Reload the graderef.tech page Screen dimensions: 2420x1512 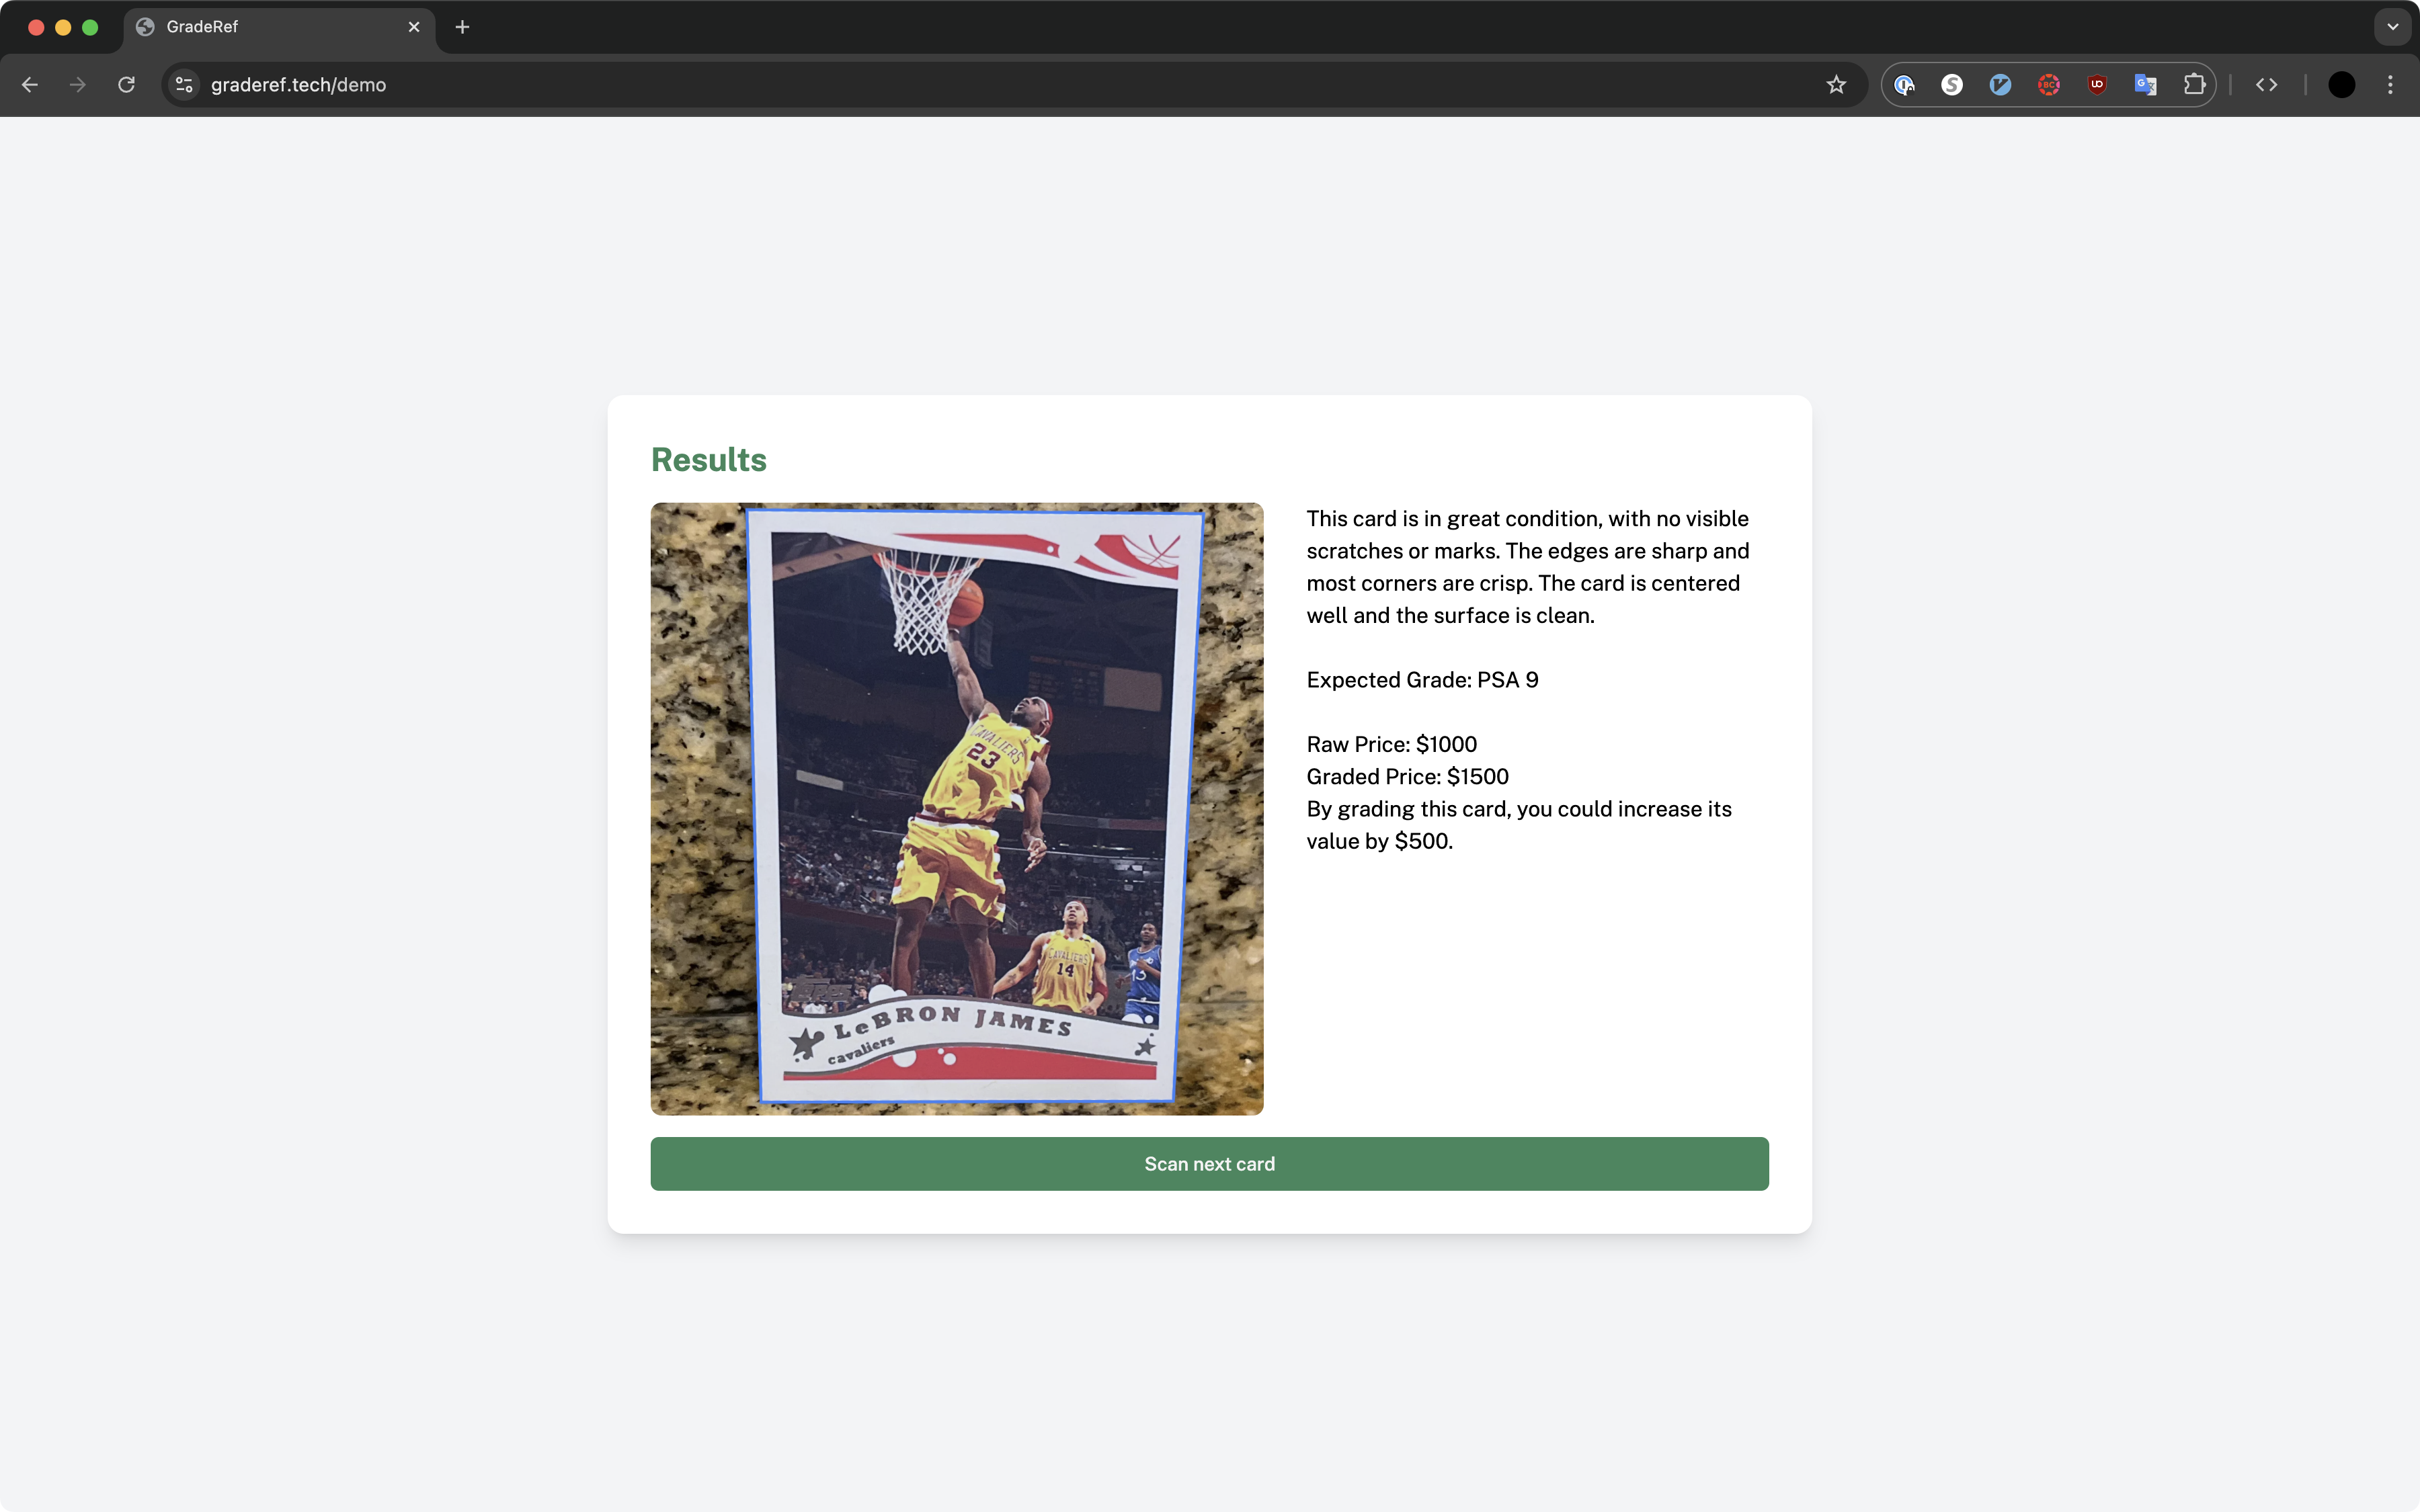tap(126, 85)
